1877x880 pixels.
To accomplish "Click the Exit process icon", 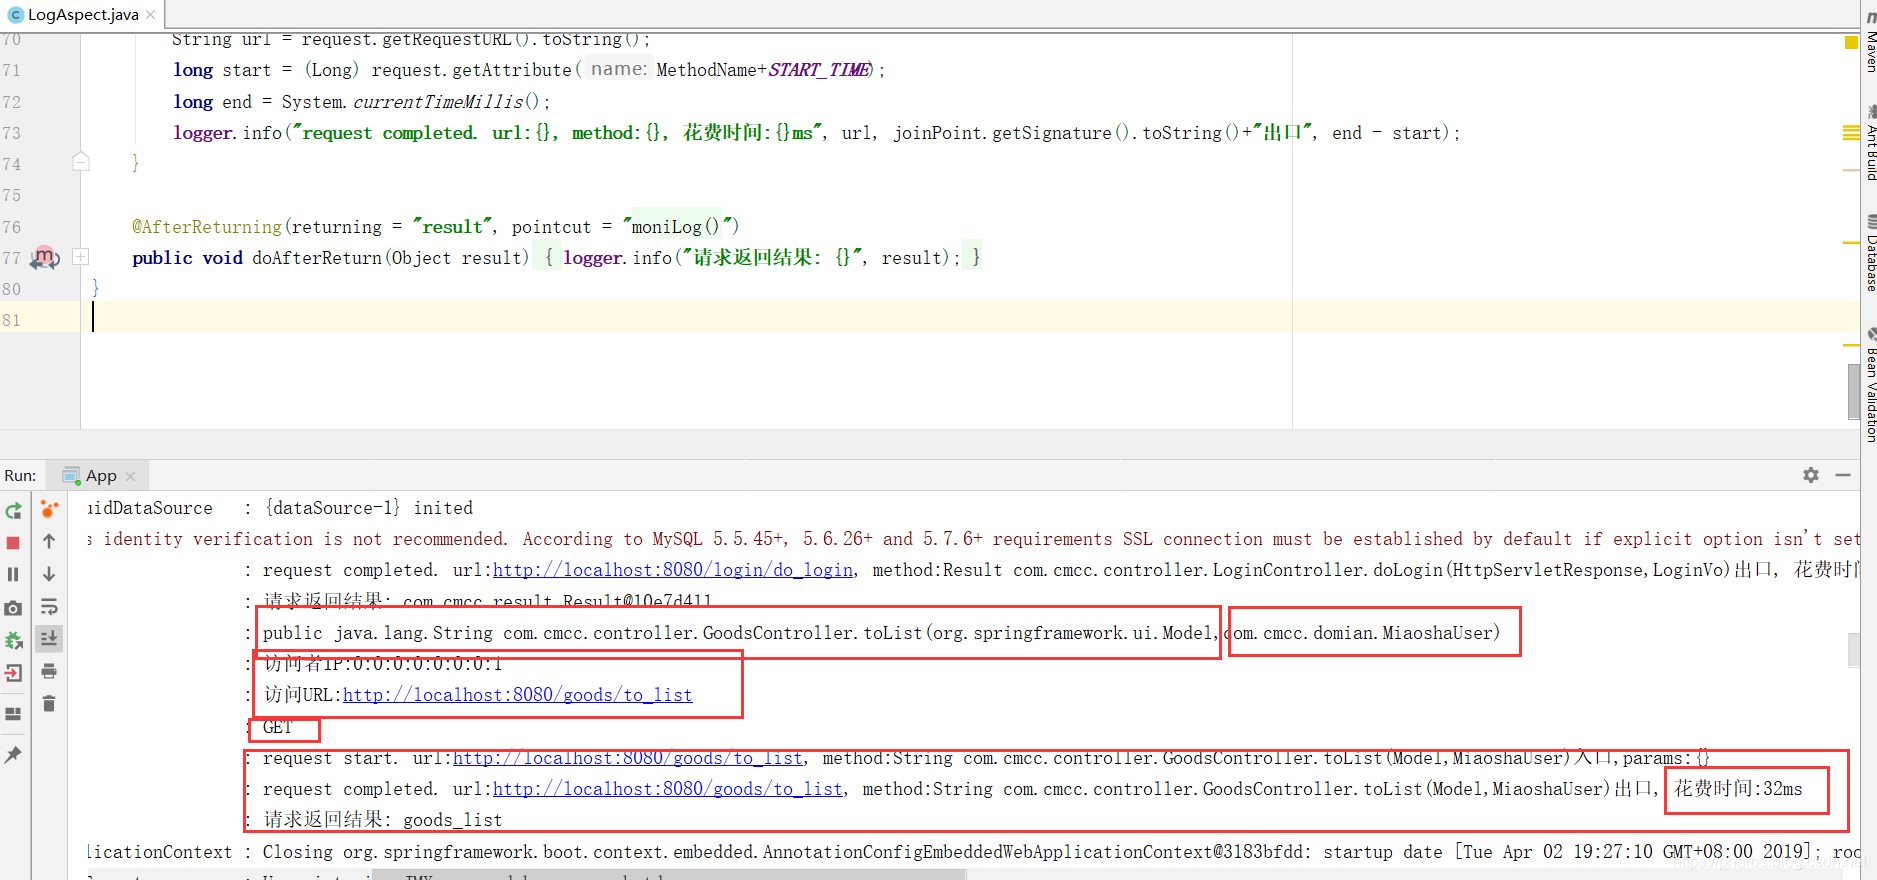I will (x=13, y=673).
